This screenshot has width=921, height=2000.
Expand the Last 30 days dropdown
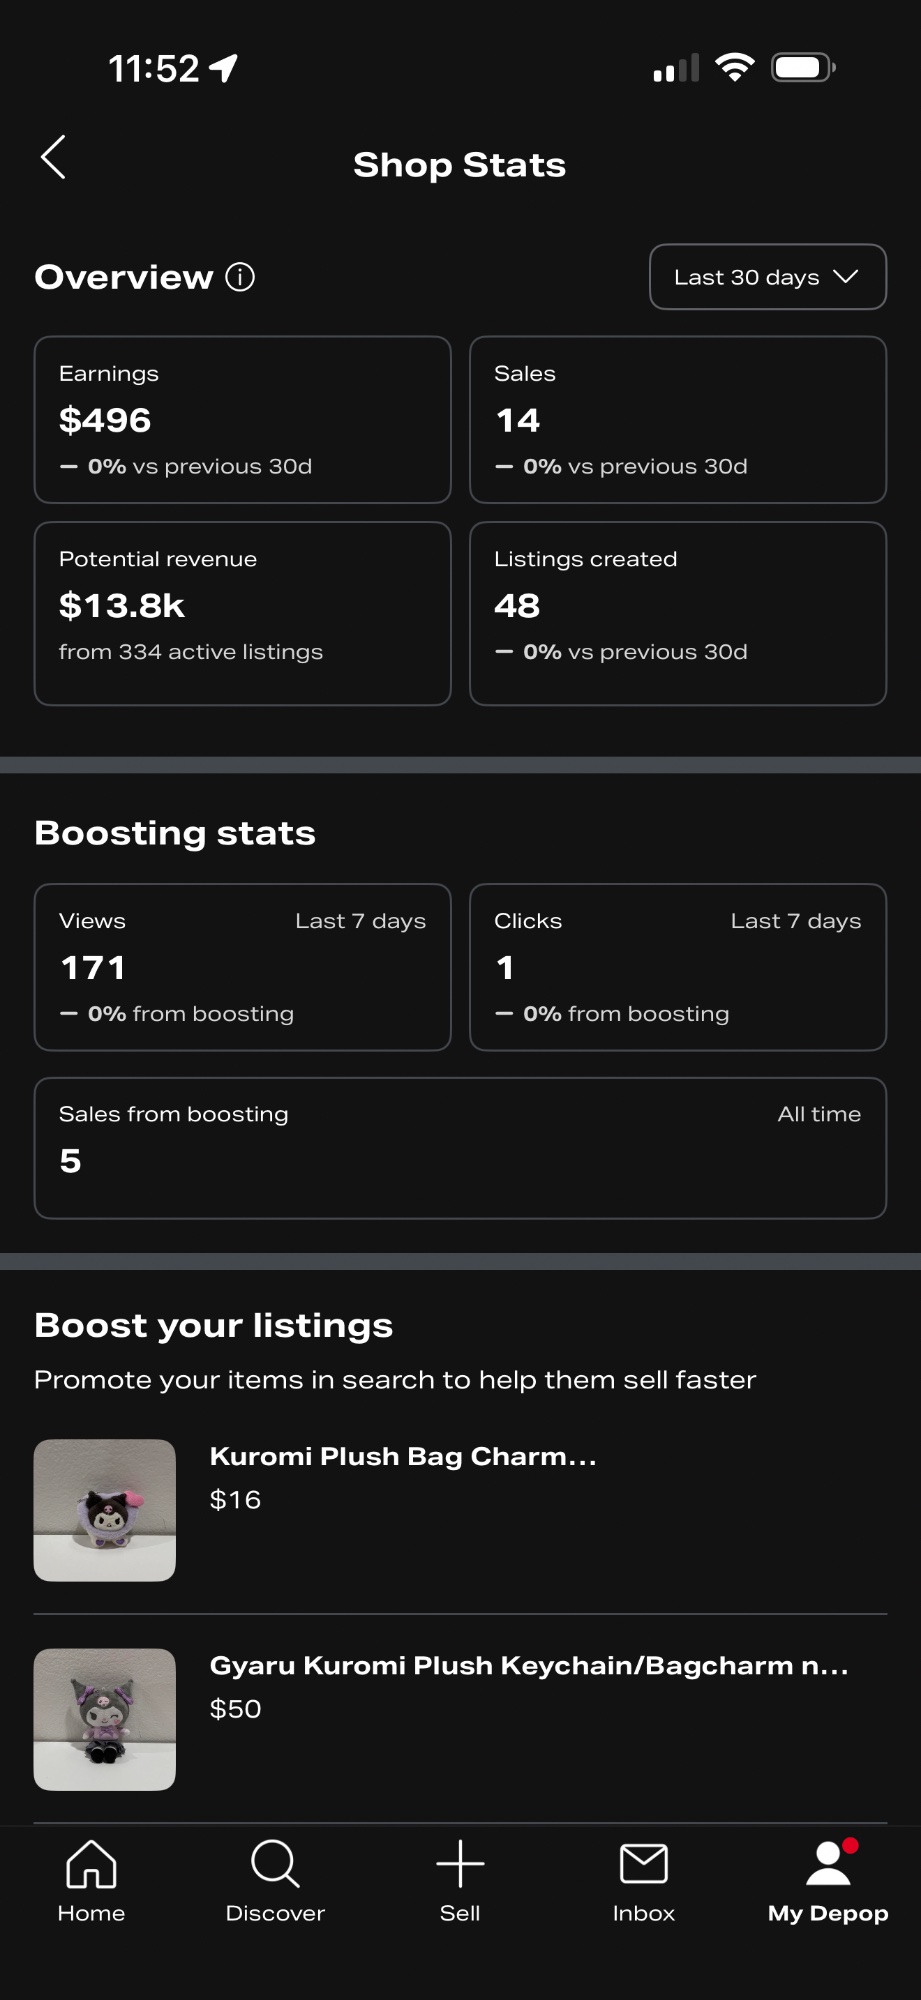click(768, 277)
